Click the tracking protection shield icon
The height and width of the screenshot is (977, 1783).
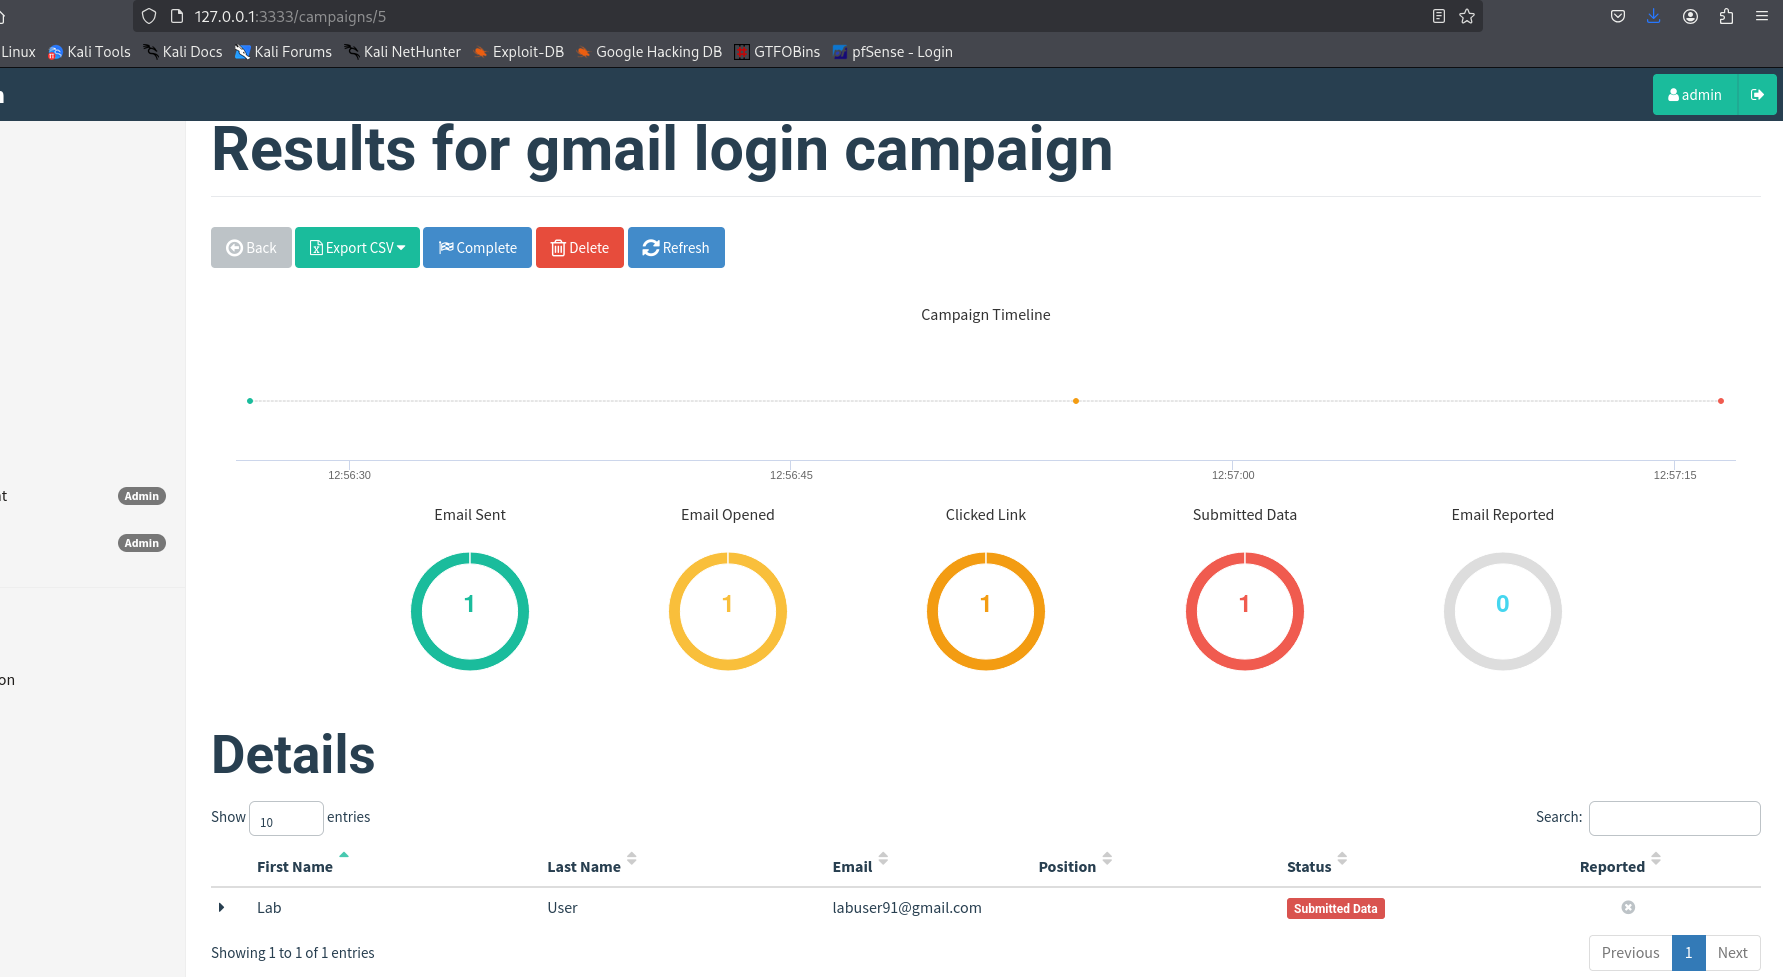pos(148,16)
